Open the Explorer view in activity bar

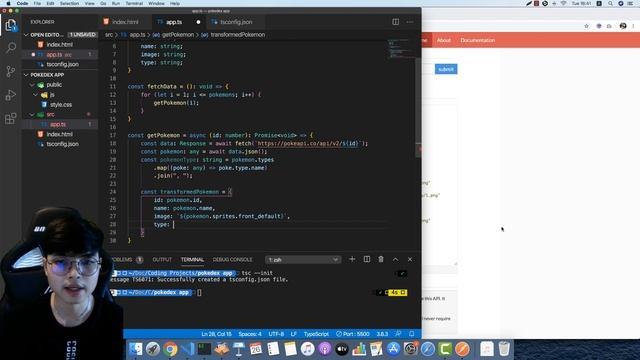[11, 25]
